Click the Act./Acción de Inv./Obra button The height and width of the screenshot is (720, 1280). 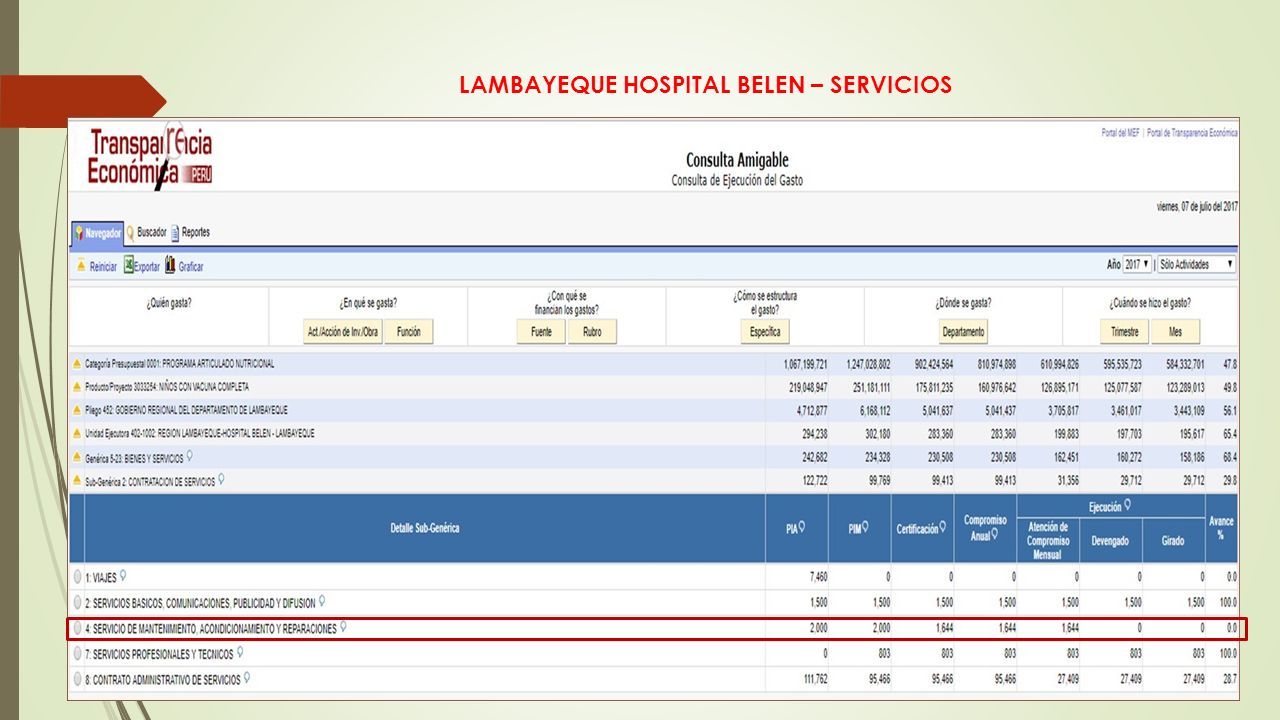(342, 332)
